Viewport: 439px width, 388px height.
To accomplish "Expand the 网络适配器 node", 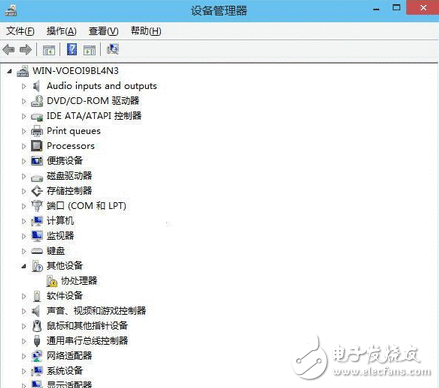I will [x=24, y=356].
